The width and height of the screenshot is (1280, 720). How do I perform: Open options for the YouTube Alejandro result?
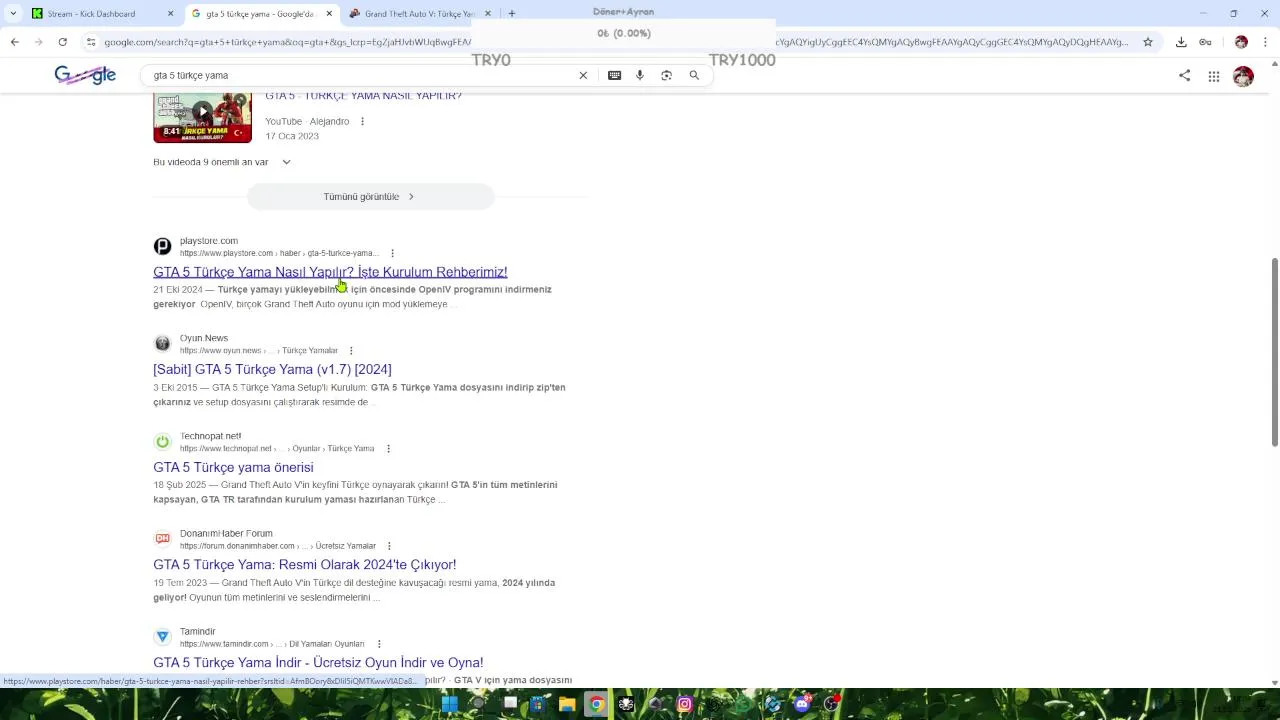click(362, 121)
